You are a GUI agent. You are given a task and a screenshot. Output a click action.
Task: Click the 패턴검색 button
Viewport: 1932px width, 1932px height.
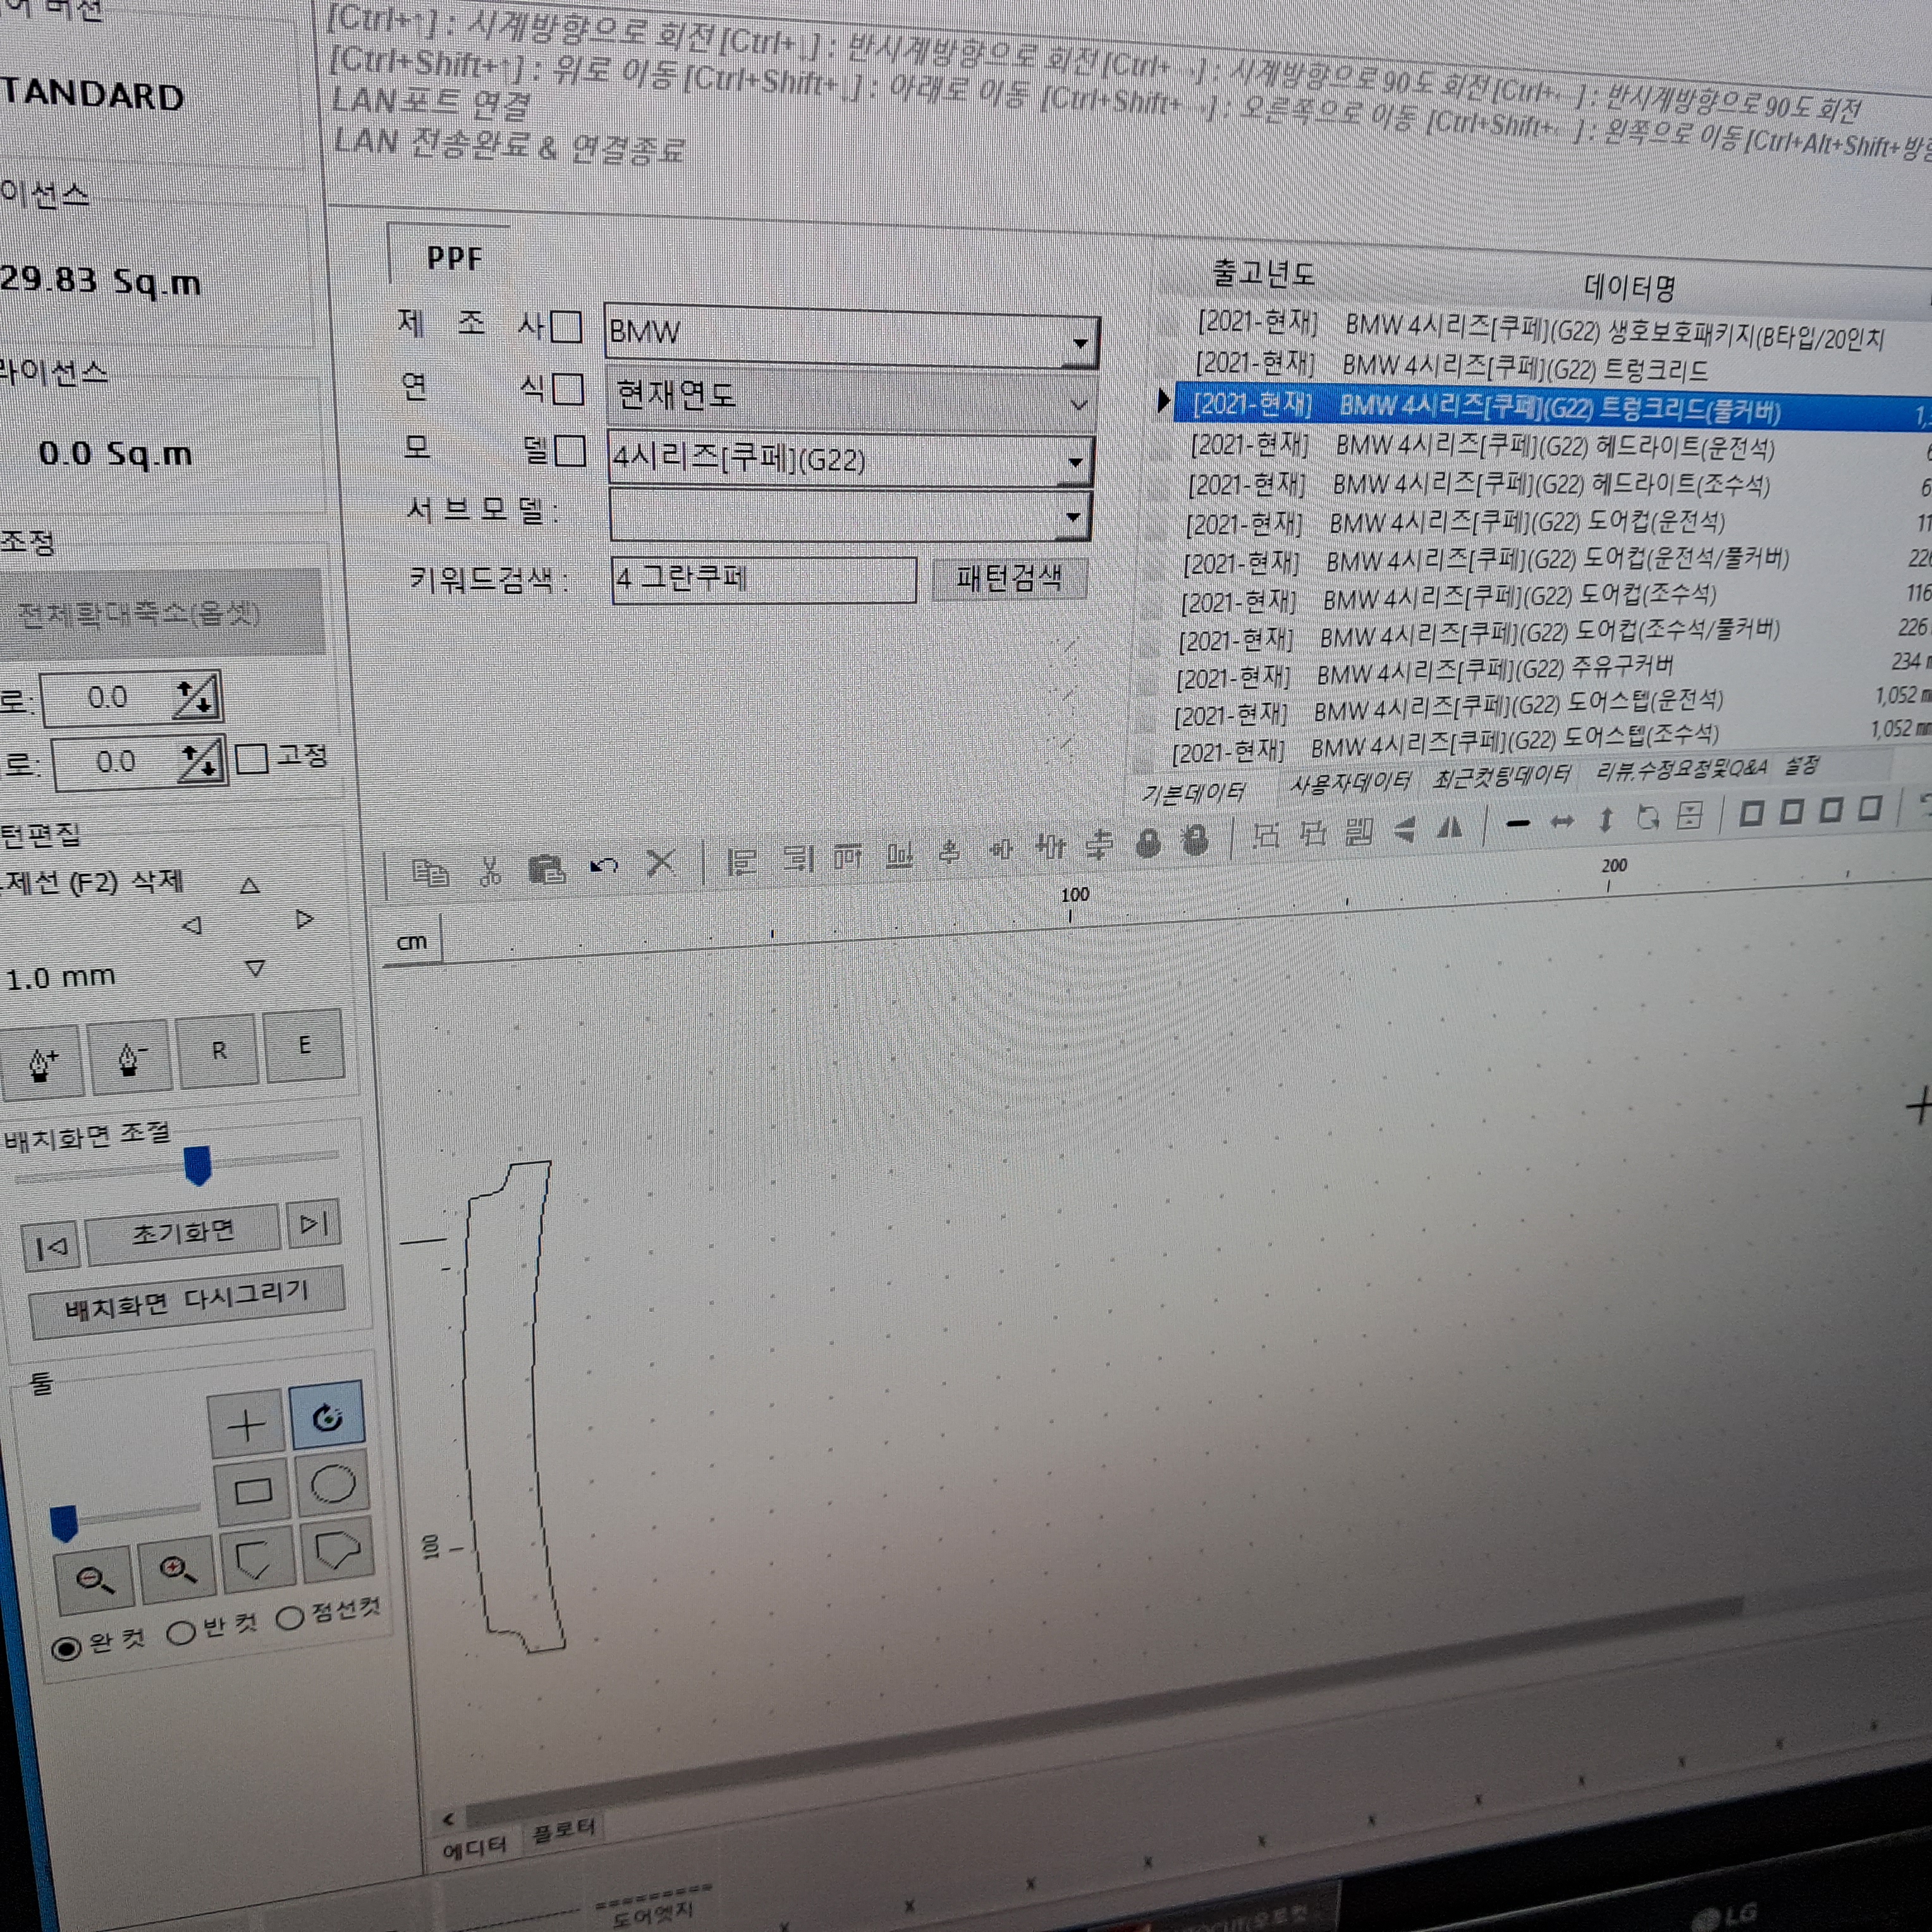point(1009,578)
